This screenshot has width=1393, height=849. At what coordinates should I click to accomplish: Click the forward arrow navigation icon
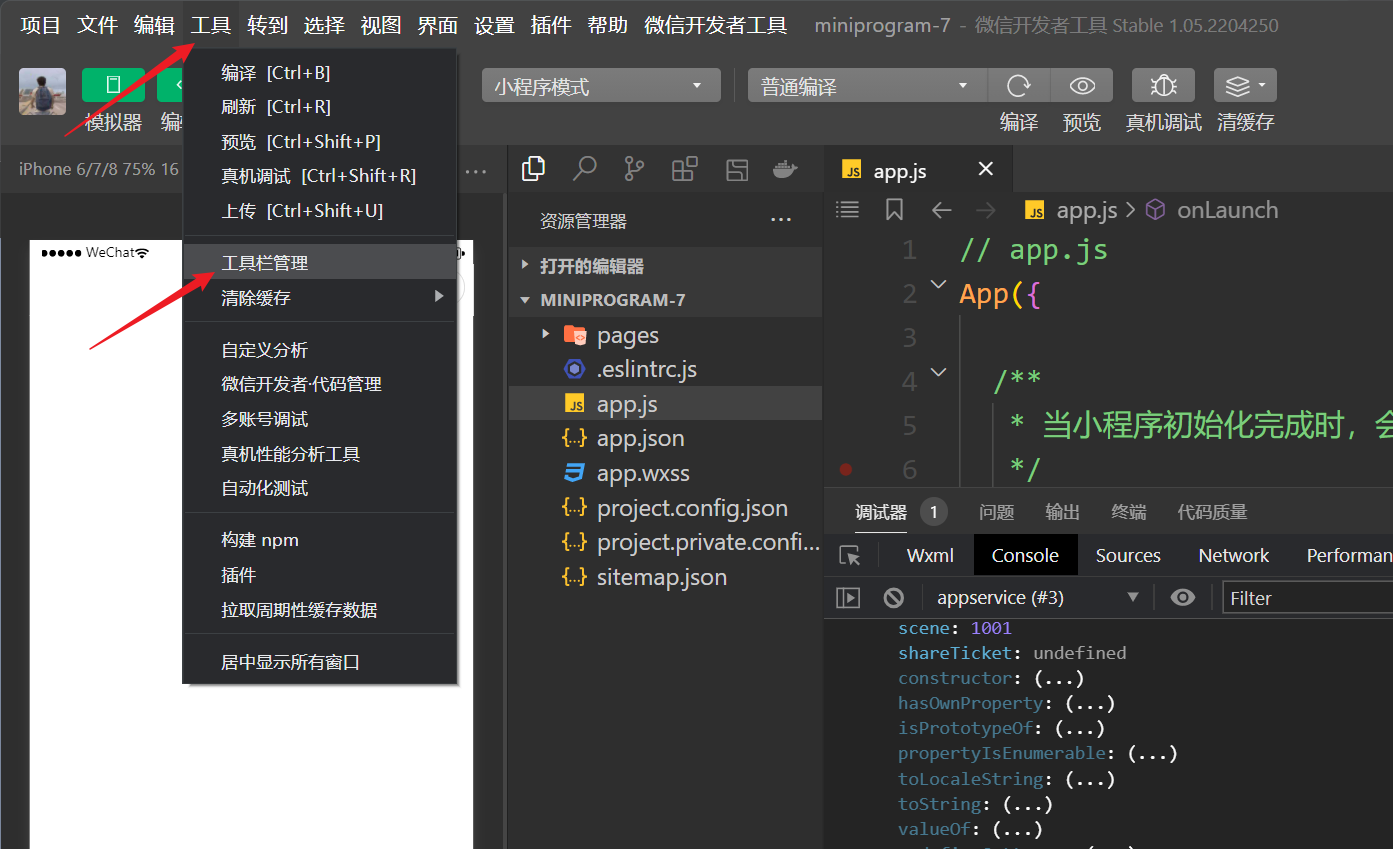pyautogui.click(x=985, y=210)
